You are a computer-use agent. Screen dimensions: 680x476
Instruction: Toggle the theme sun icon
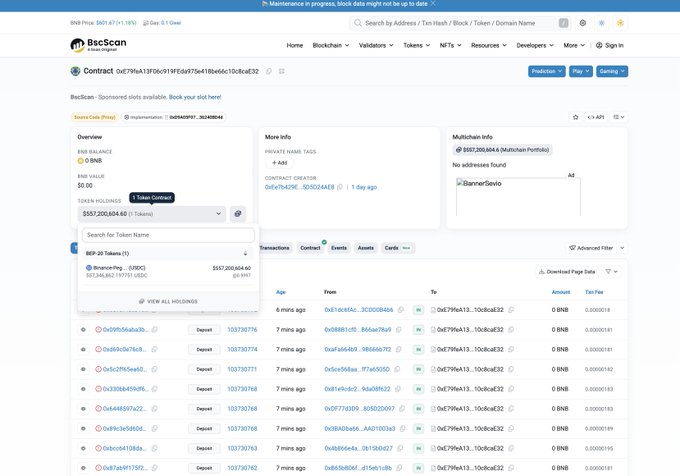point(602,23)
